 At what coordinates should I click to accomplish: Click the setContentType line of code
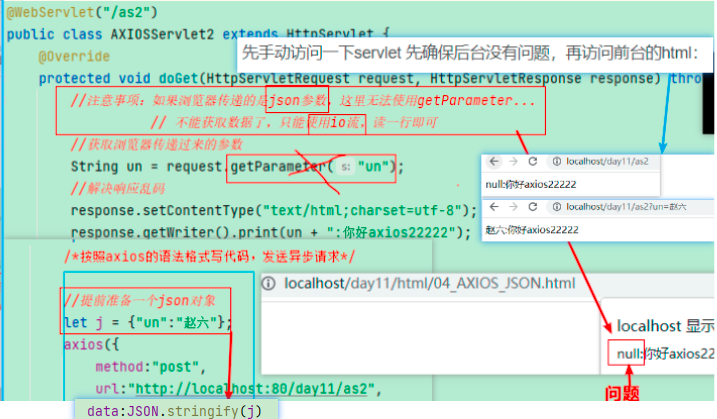click(273, 211)
